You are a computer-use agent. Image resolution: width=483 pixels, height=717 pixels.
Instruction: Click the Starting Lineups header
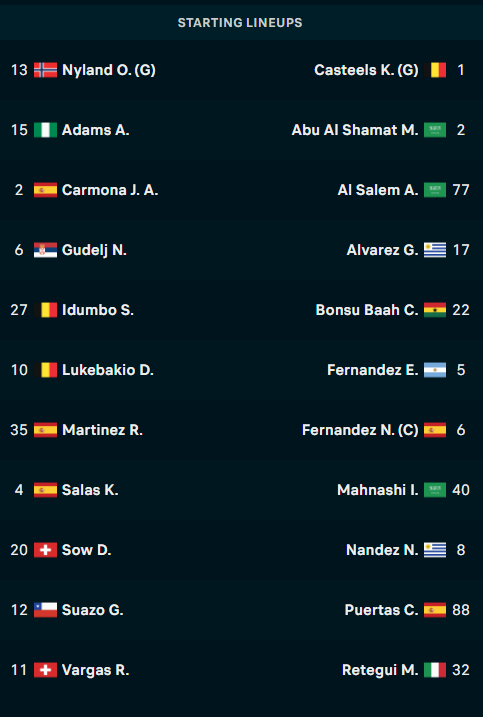[x=240, y=23]
